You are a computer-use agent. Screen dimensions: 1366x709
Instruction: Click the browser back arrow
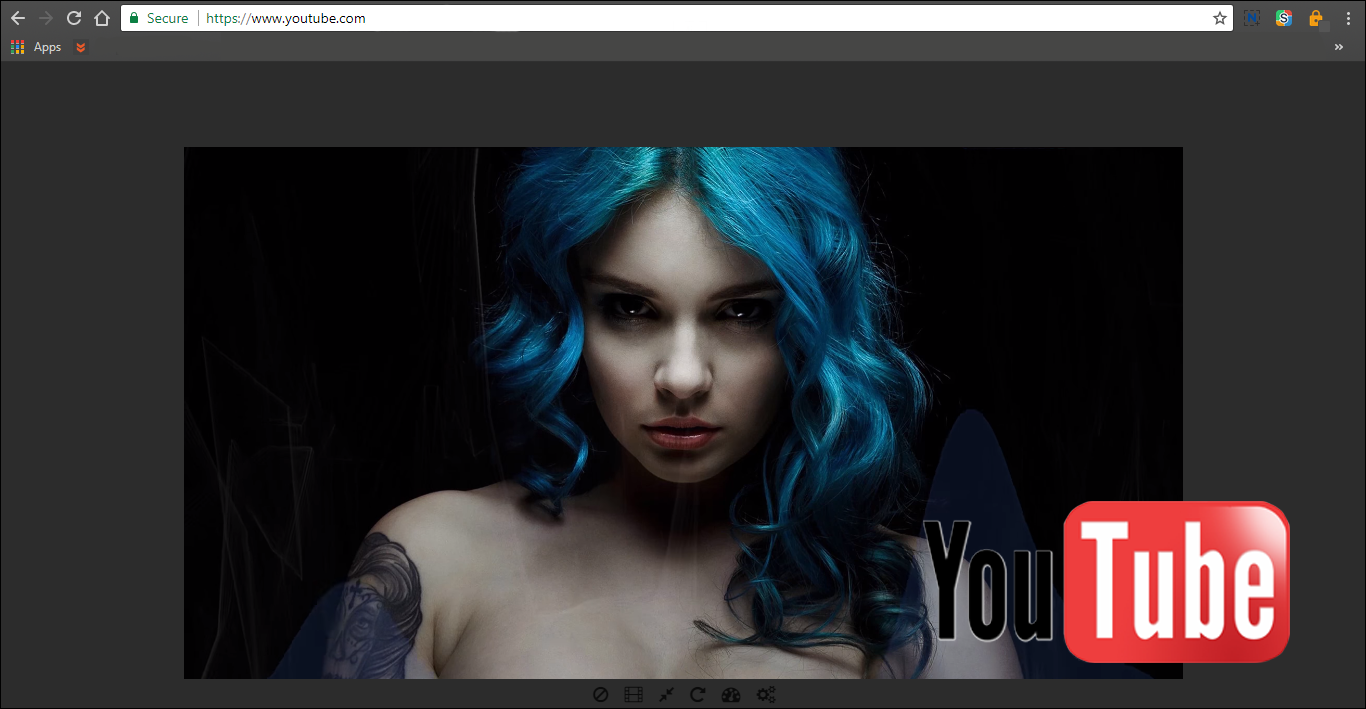pos(17,18)
